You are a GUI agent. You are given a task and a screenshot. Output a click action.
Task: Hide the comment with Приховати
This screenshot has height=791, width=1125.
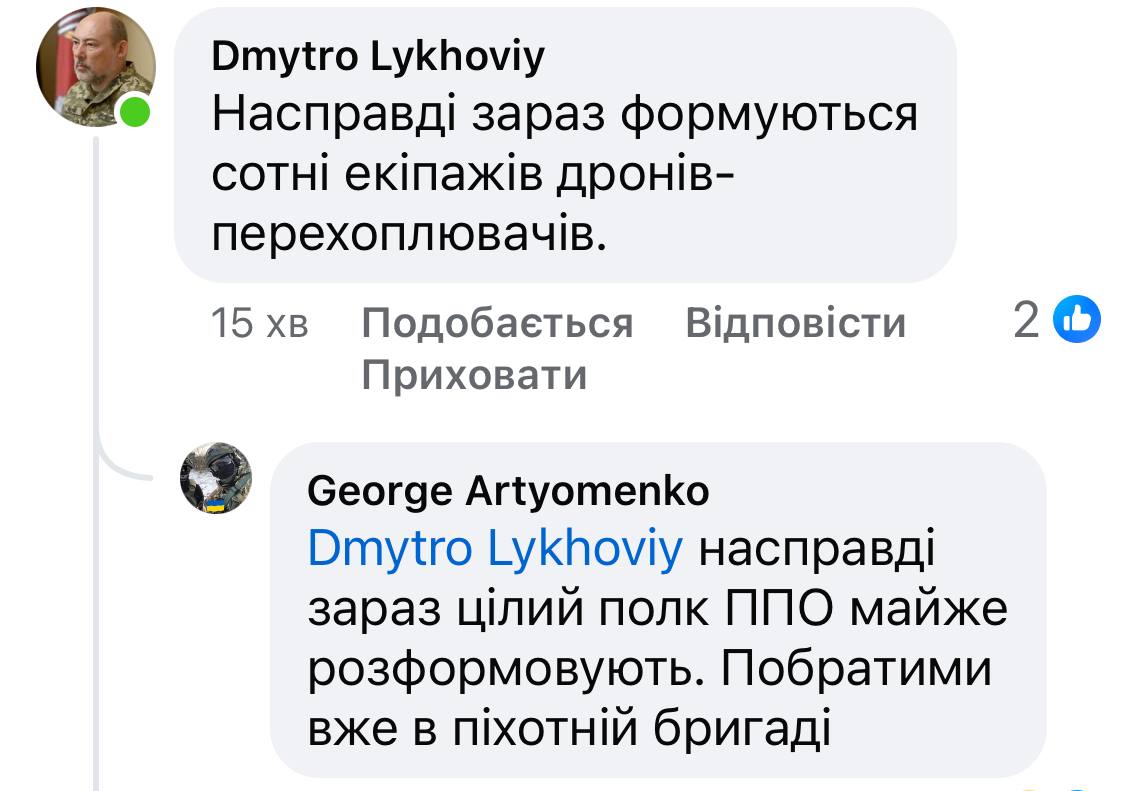[x=473, y=375]
